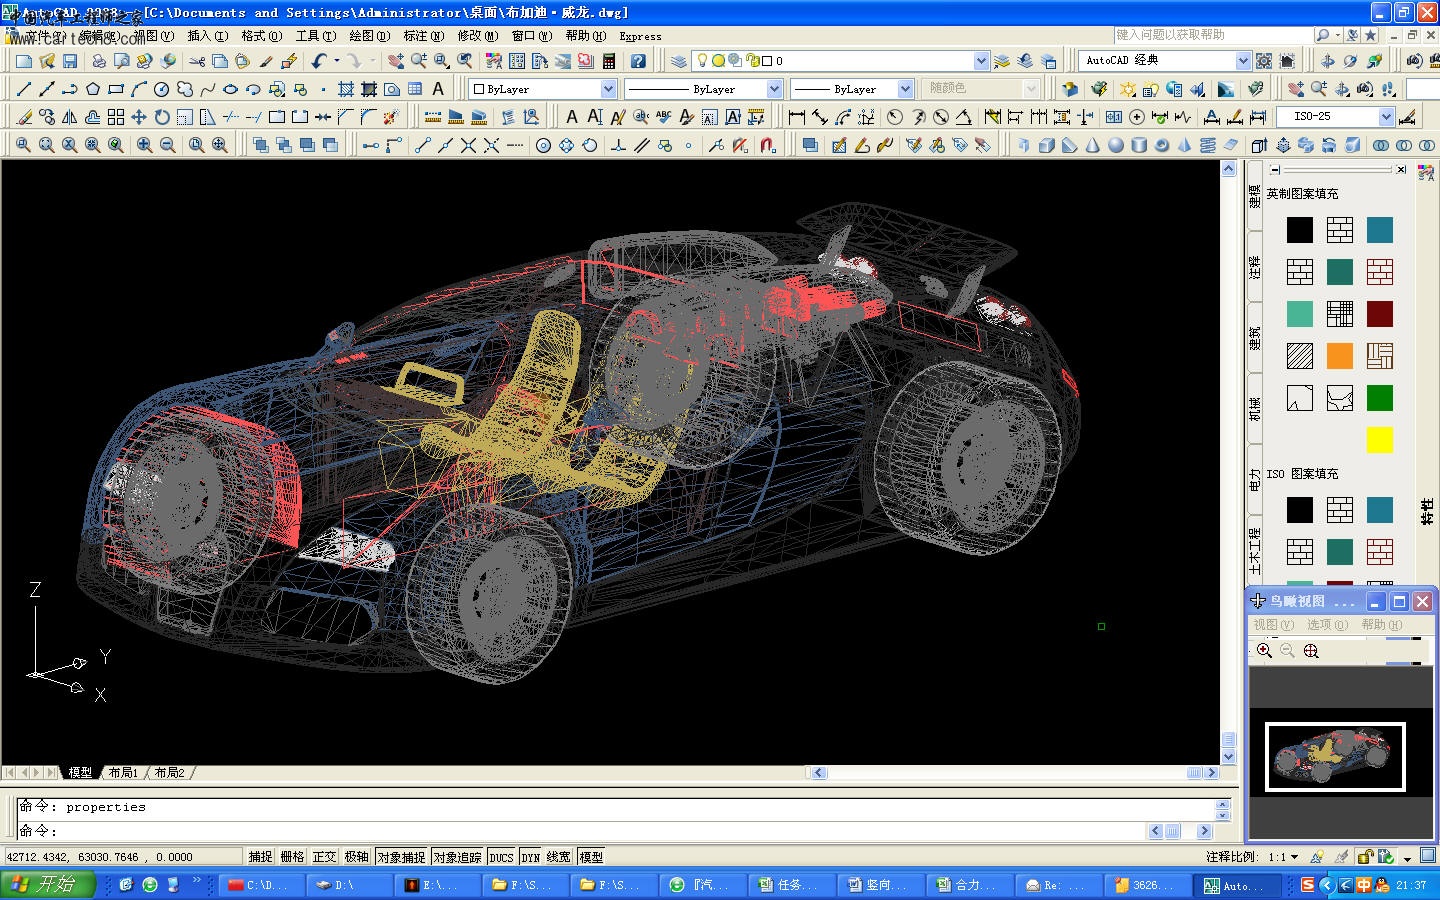Select the Line draw tool
The width and height of the screenshot is (1440, 900).
click(x=24, y=89)
